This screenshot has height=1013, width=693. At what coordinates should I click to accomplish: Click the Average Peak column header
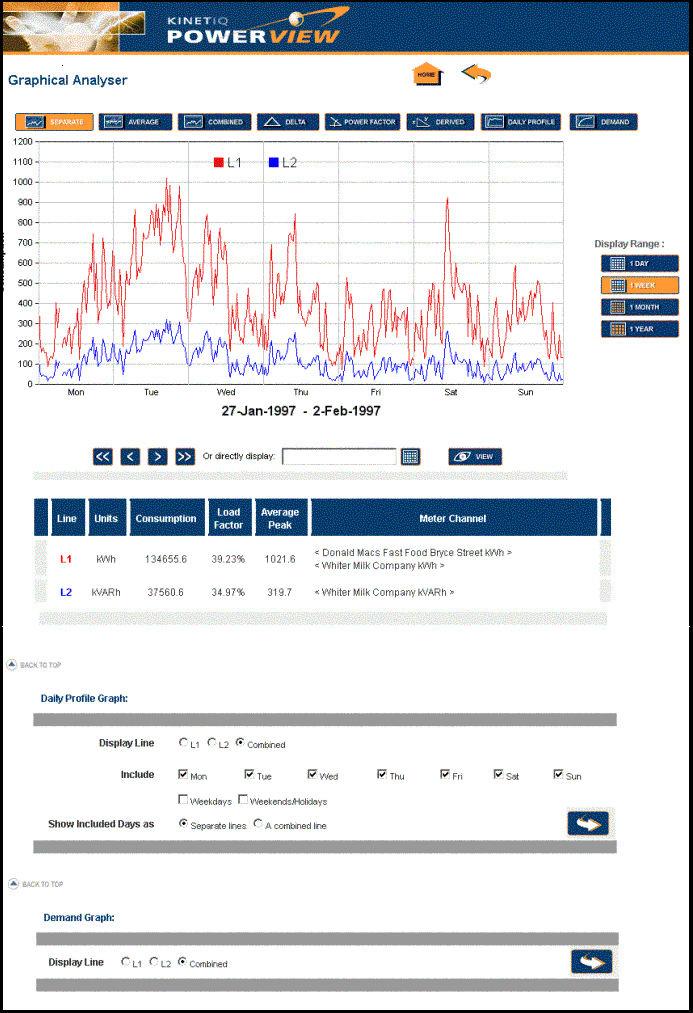coord(281,518)
